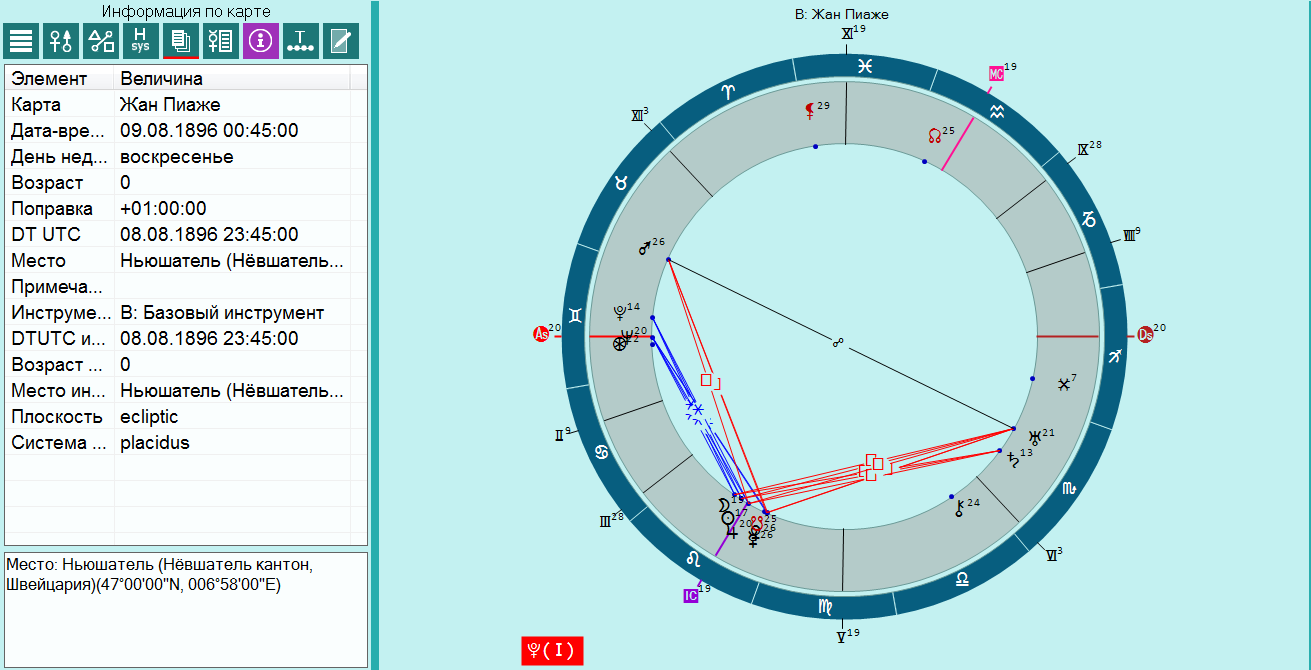Click the stacked documents icon underlined in red
The width and height of the screenshot is (1311, 670).
coord(181,41)
